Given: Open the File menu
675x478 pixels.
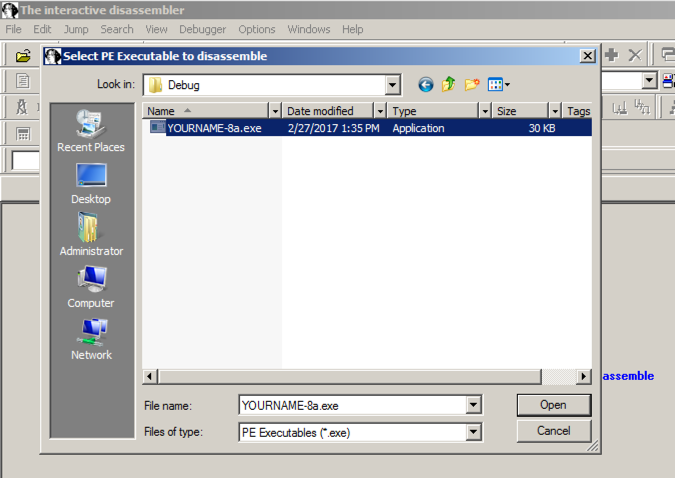Looking at the screenshot, I should click(13, 29).
